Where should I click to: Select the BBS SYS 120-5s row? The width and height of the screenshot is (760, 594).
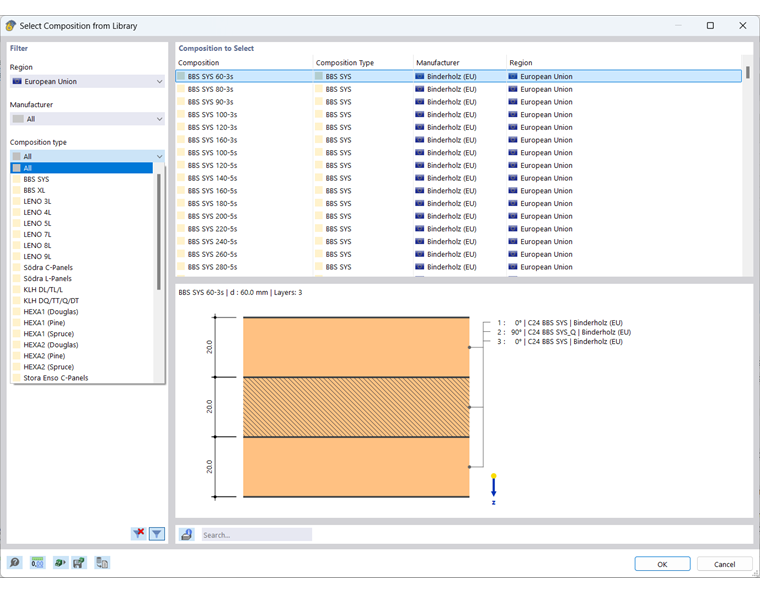[458, 165]
